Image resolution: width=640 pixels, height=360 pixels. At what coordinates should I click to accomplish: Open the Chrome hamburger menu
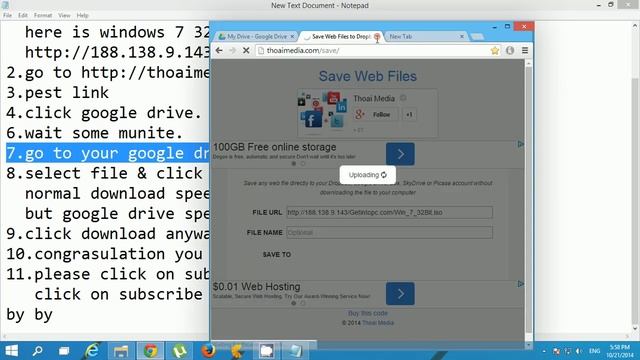click(525, 51)
